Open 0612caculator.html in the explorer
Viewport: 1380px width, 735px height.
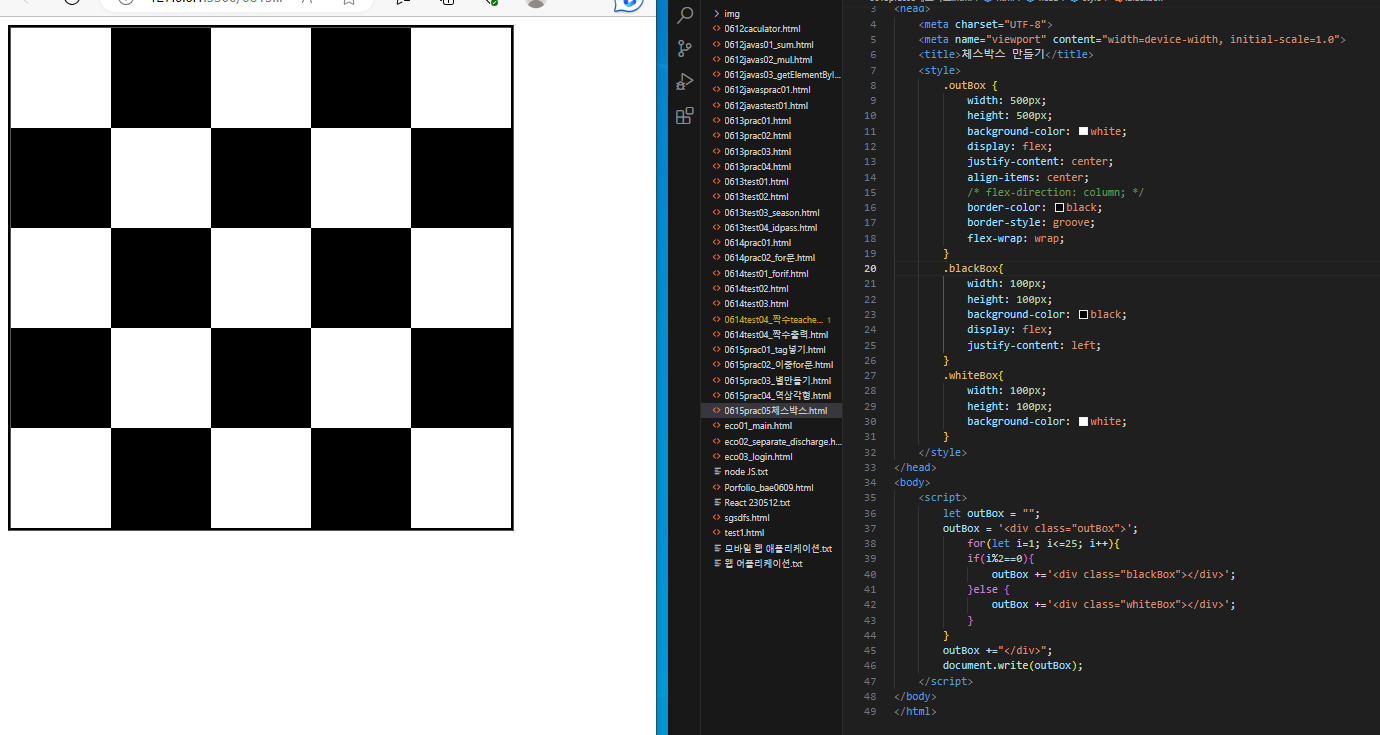pos(761,29)
